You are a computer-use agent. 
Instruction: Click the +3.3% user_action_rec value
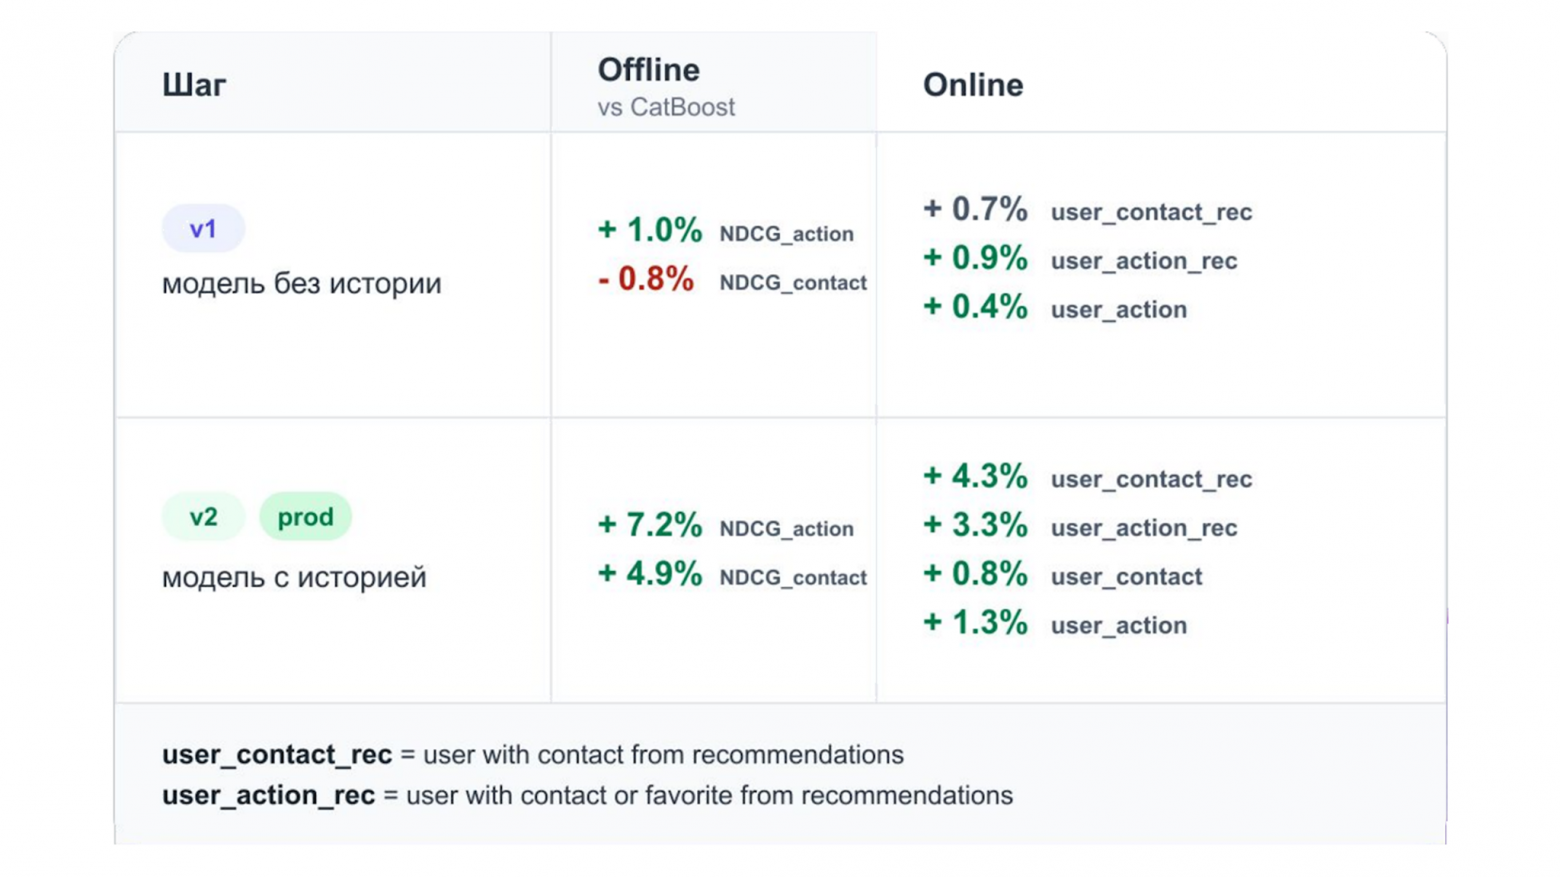[975, 525]
